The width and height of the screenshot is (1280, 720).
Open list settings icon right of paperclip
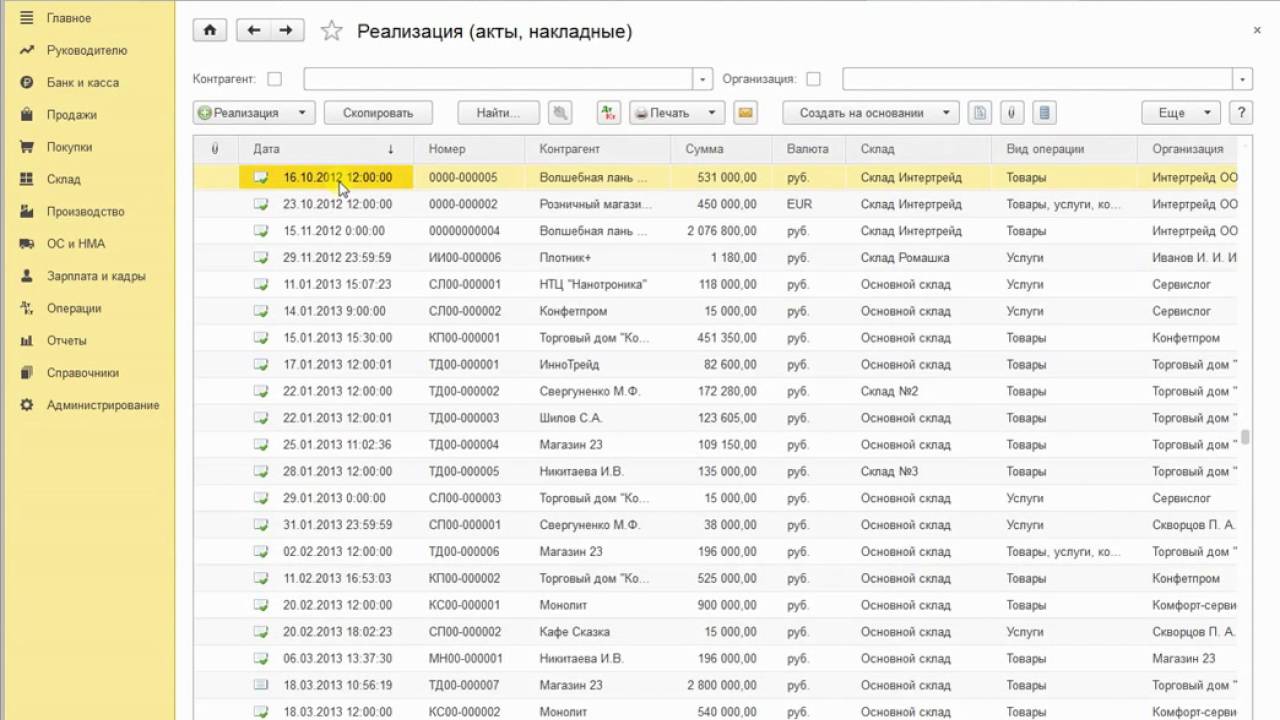[1044, 113]
